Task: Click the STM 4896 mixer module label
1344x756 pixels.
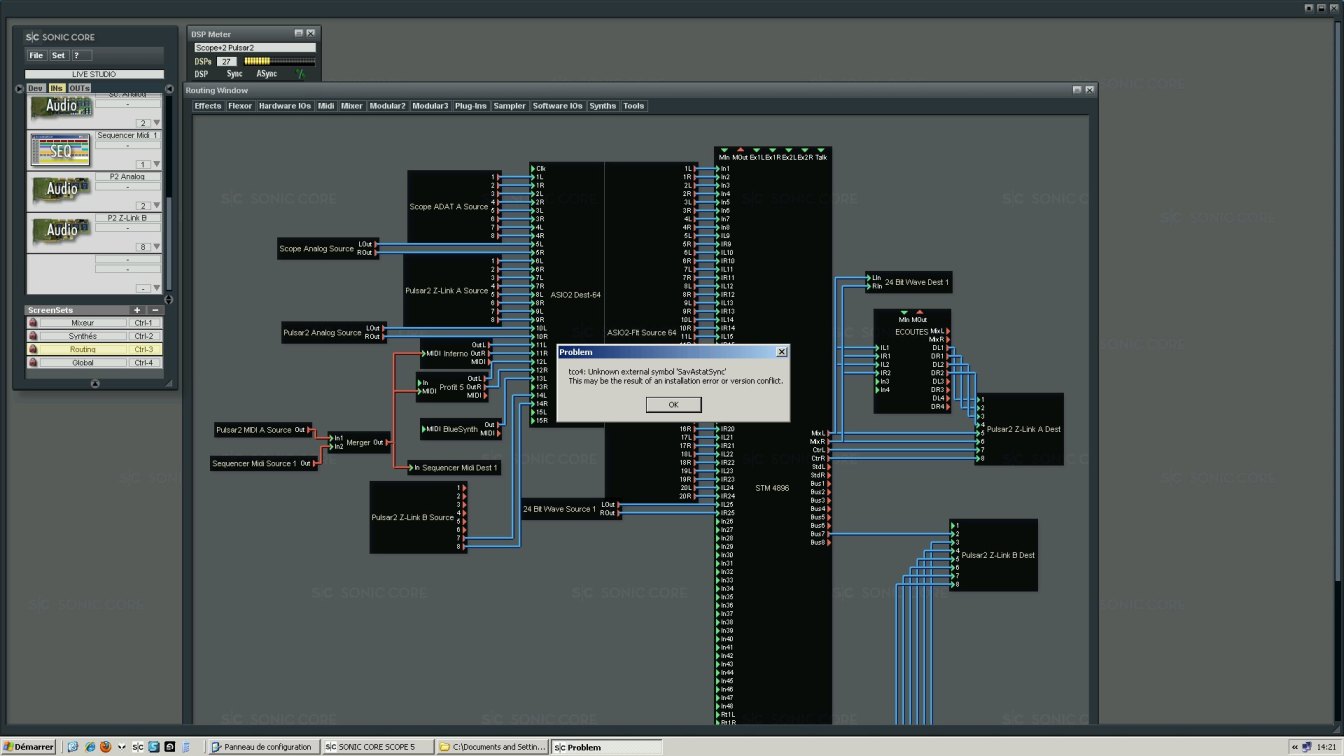Action: click(x=772, y=489)
